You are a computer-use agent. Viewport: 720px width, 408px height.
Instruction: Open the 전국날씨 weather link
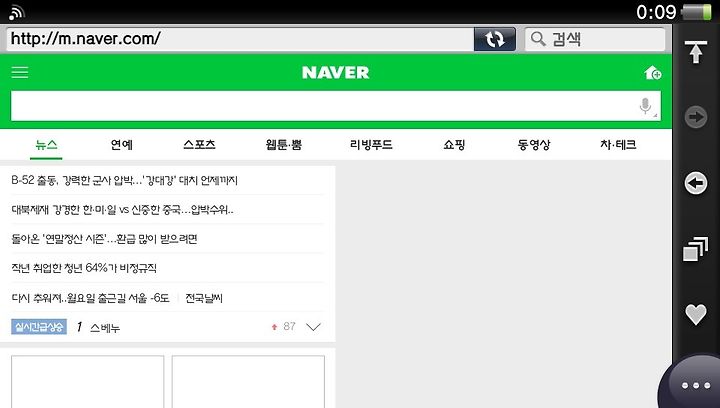[x=204, y=298]
